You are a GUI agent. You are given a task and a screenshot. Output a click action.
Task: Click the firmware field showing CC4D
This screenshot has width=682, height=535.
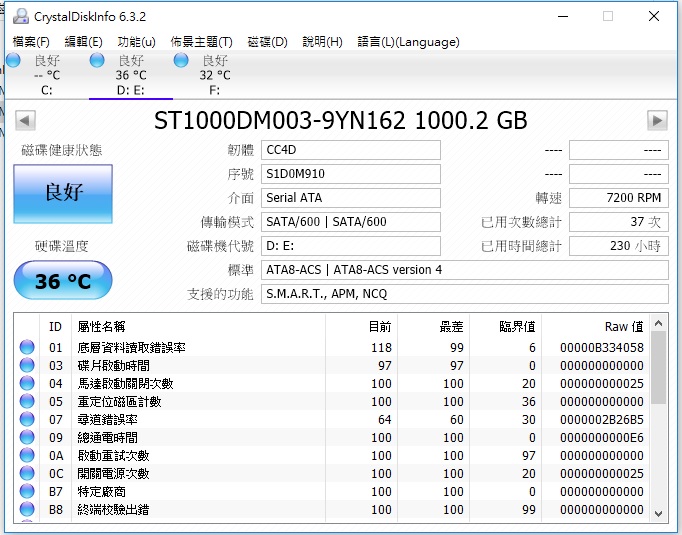pos(351,150)
